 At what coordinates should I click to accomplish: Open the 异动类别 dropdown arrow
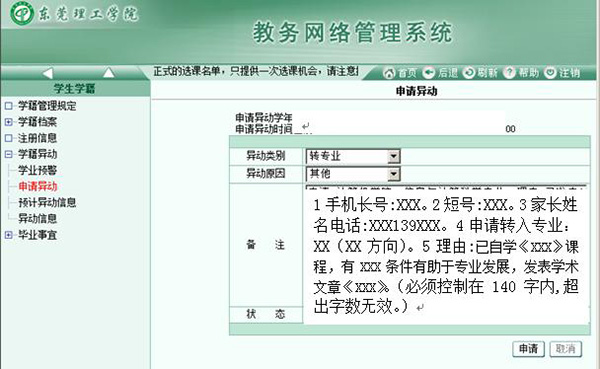pyautogui.click(x=393, y=156)
